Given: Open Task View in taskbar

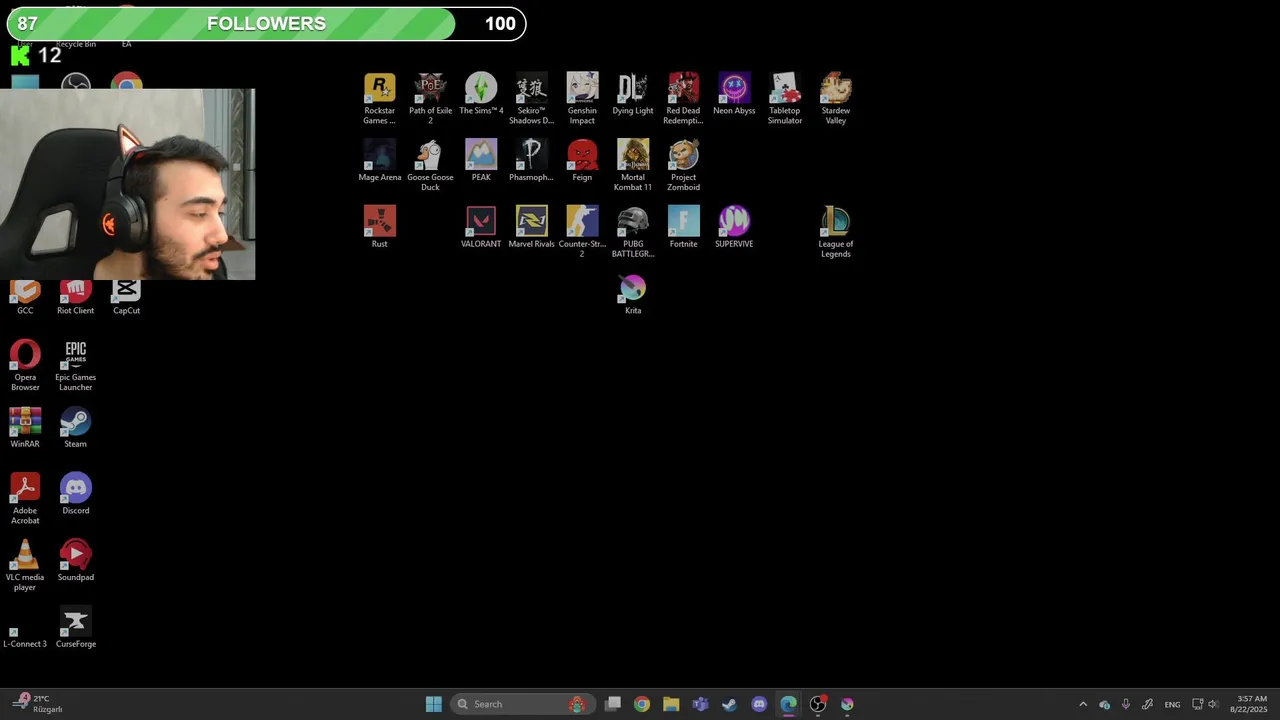Looking at the screenshot, I should pos(613,704).
